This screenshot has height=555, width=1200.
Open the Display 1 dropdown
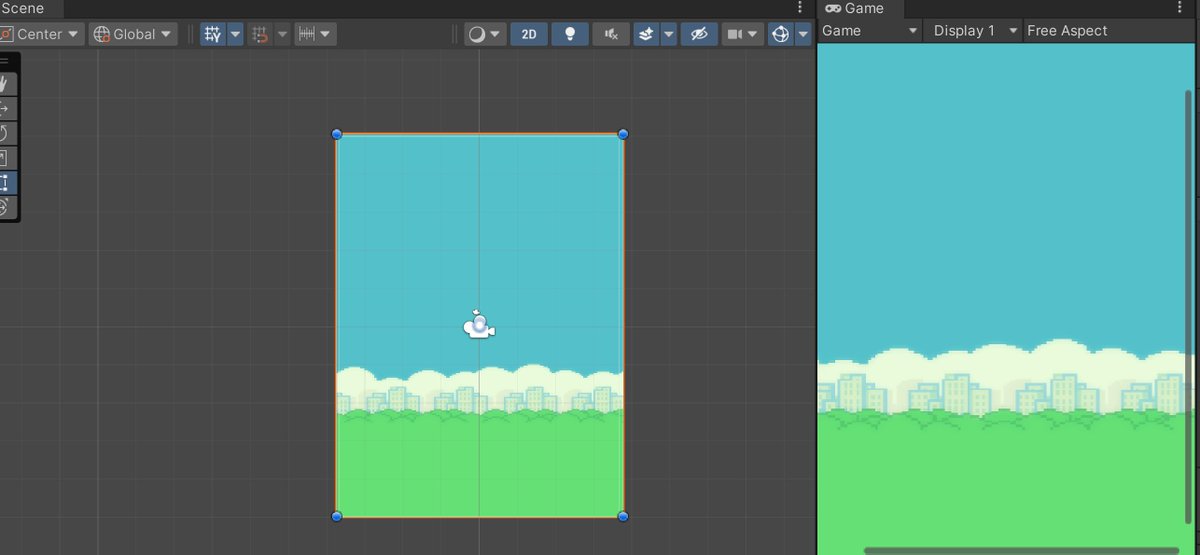(975, 31)
